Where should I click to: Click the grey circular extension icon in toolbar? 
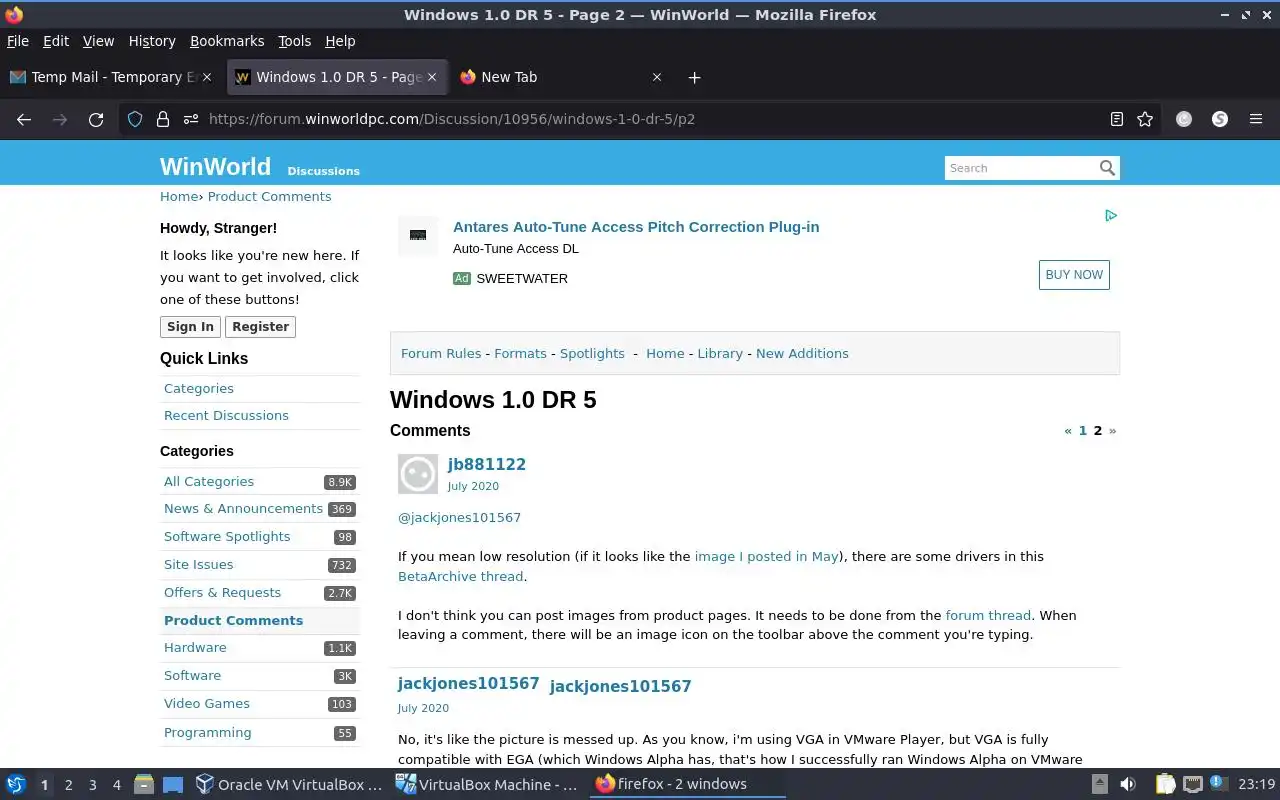coord(1184,119)
